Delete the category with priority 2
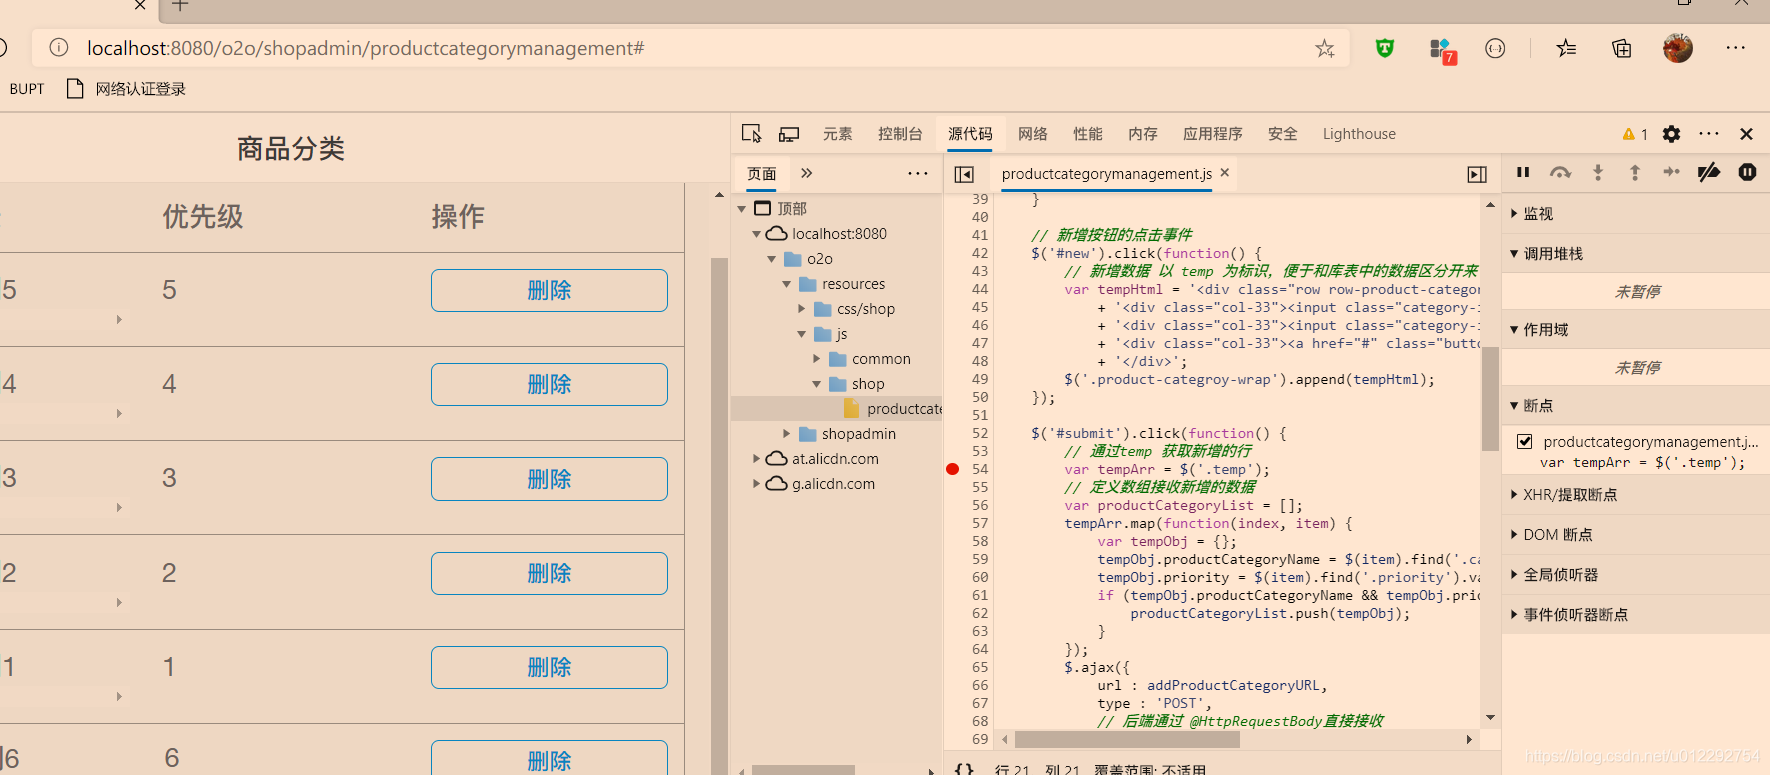Viewport: 1770px width, 775px height. [549, 573]
